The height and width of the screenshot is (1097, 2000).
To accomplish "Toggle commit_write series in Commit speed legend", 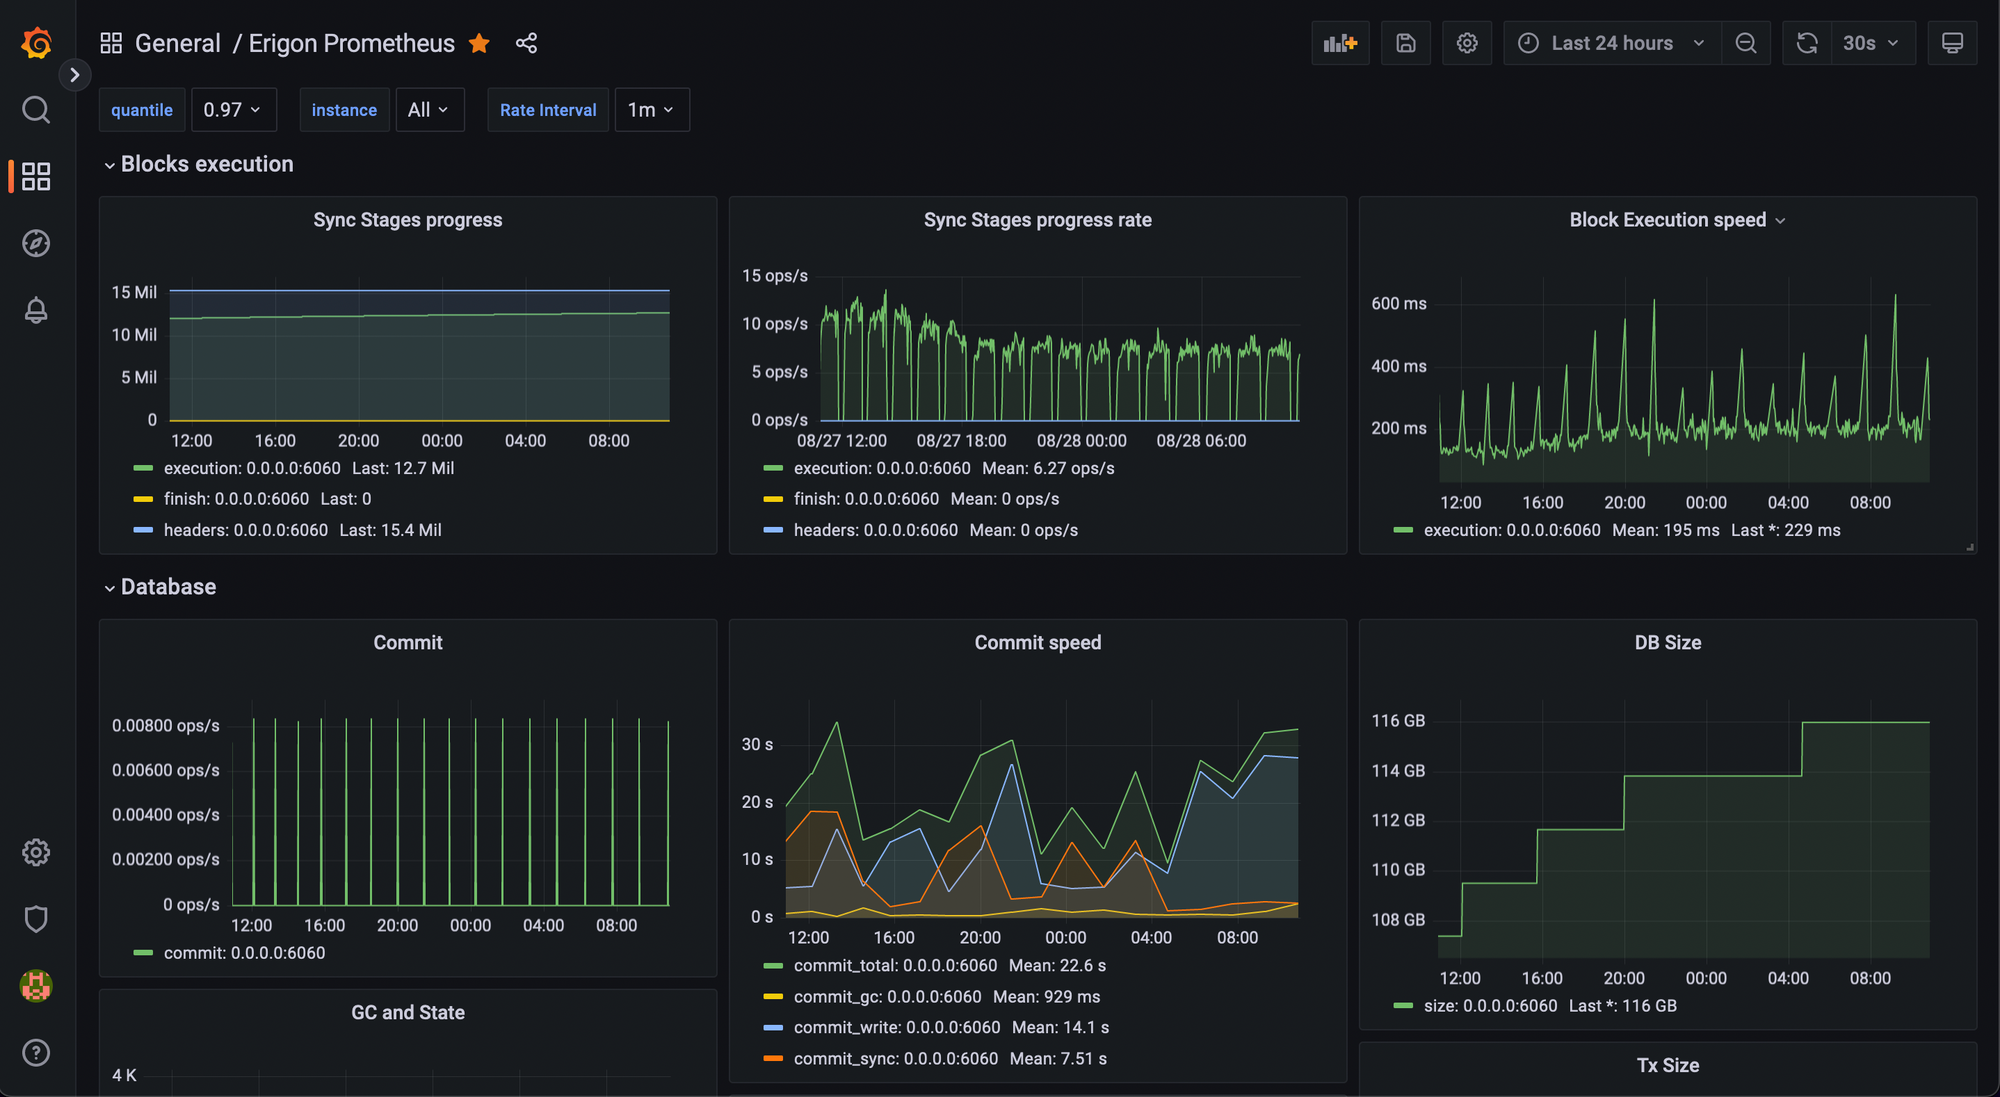I will point(896,1027).
